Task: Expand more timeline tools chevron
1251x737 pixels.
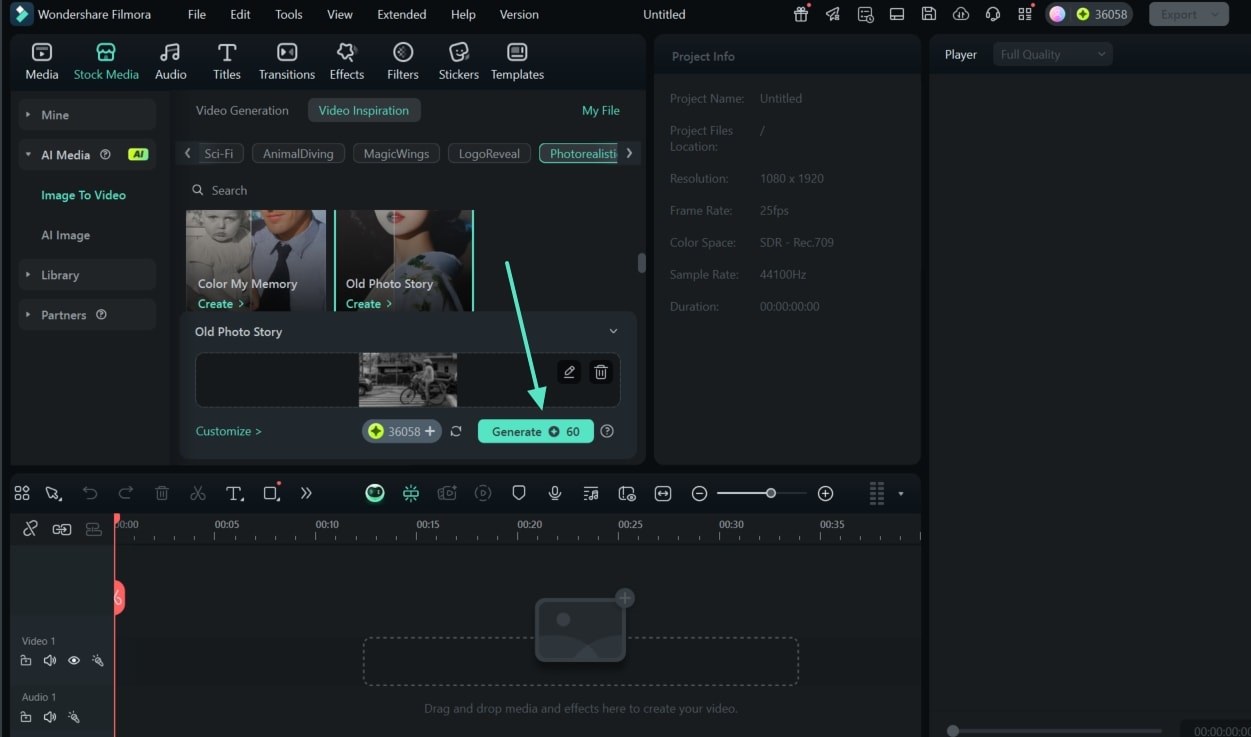Action: [306, 493]
